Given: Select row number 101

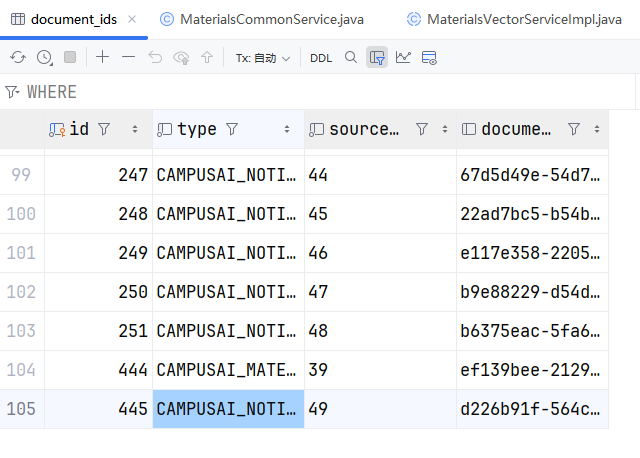Looking at the screenshot, I should coord(22,253).
